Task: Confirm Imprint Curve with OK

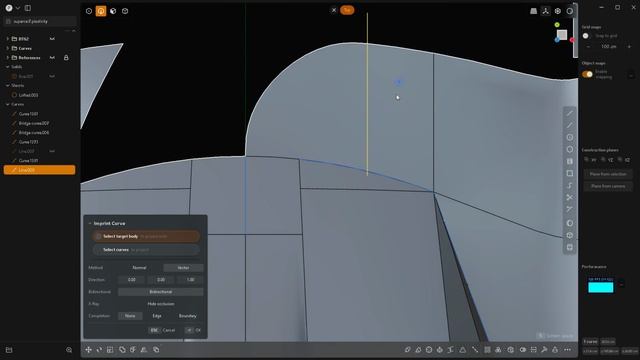Action: tap(193, 330)
